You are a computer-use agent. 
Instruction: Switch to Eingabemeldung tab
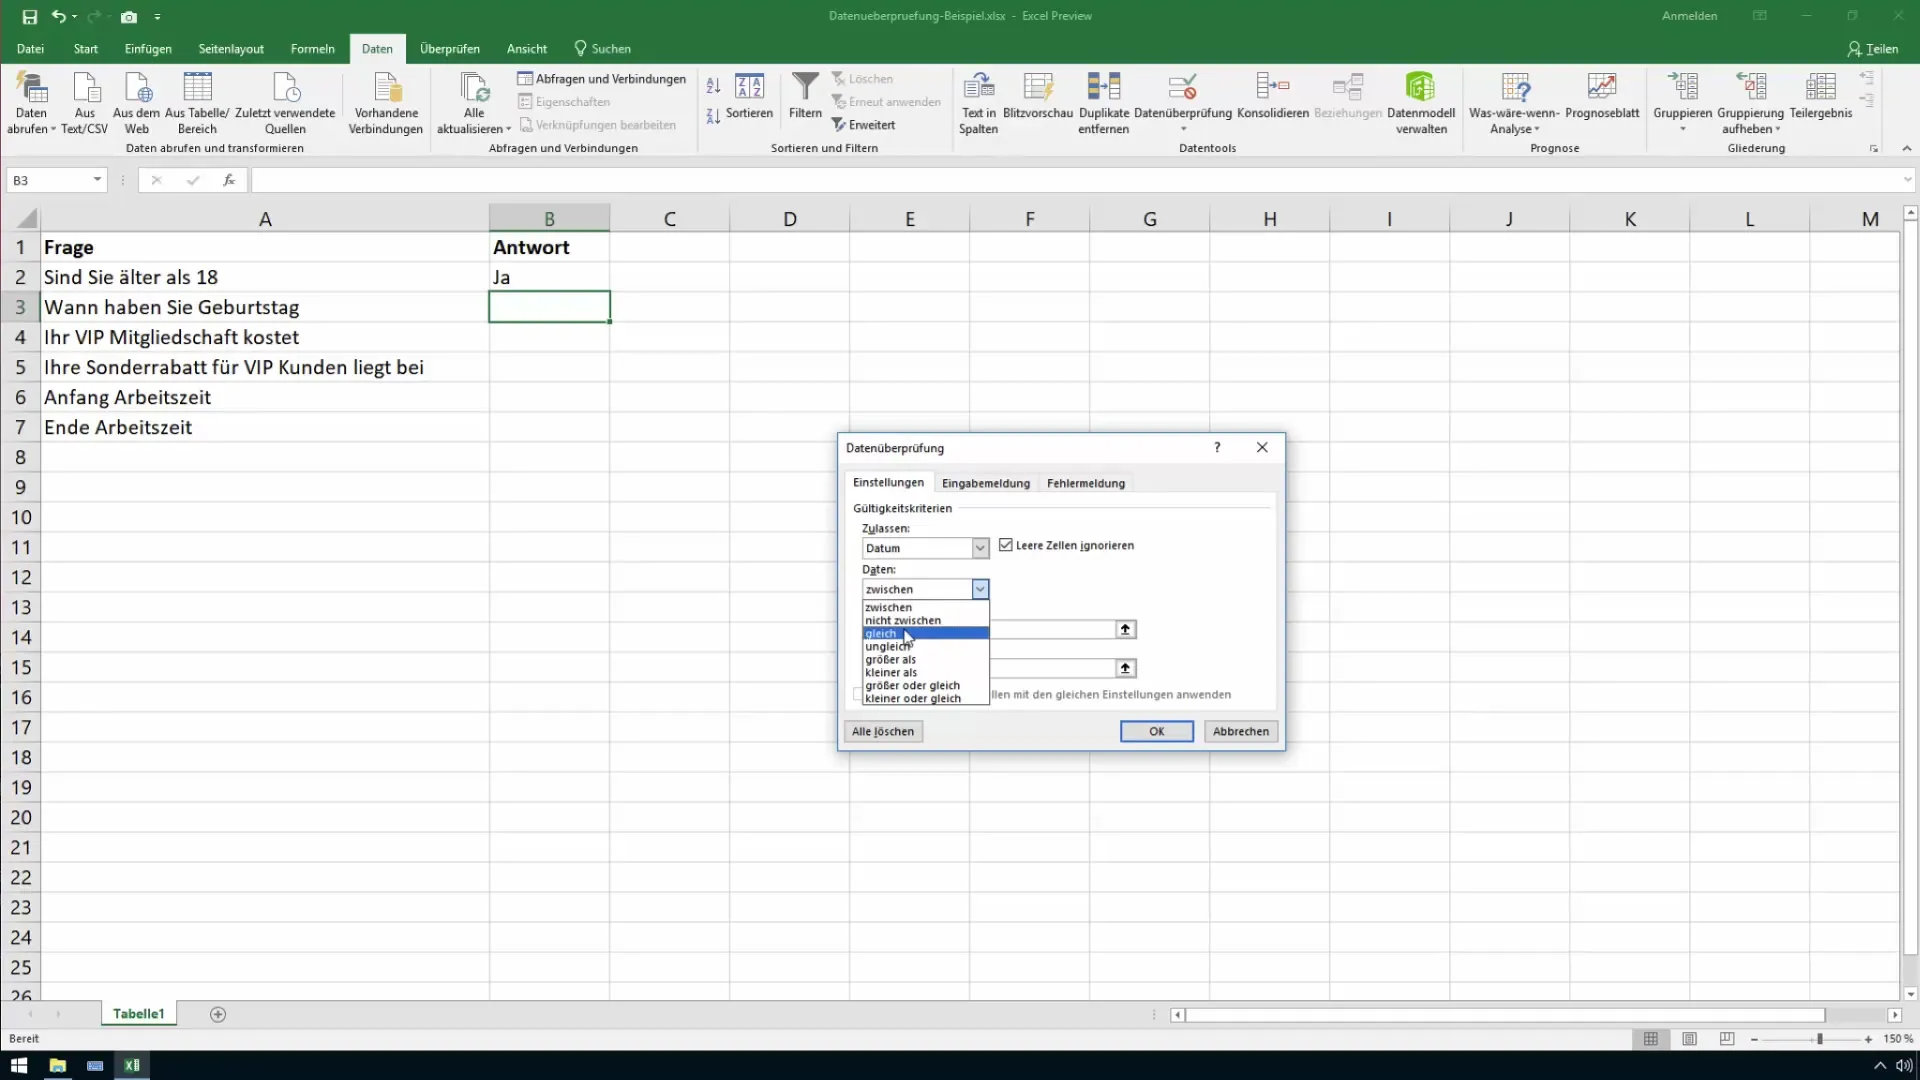986,483
